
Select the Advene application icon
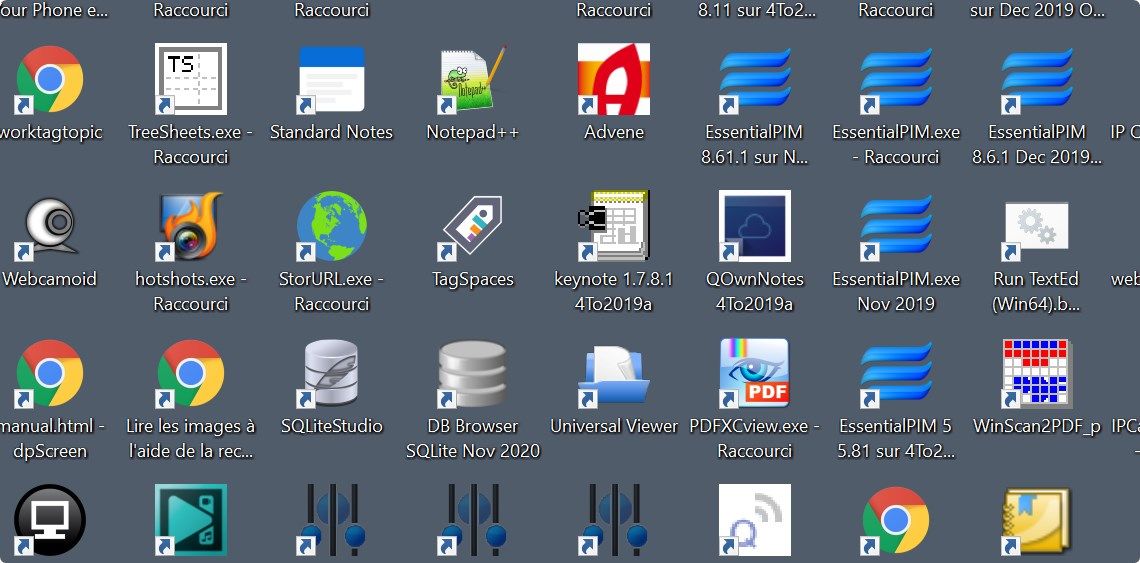(x=614, y=79)
